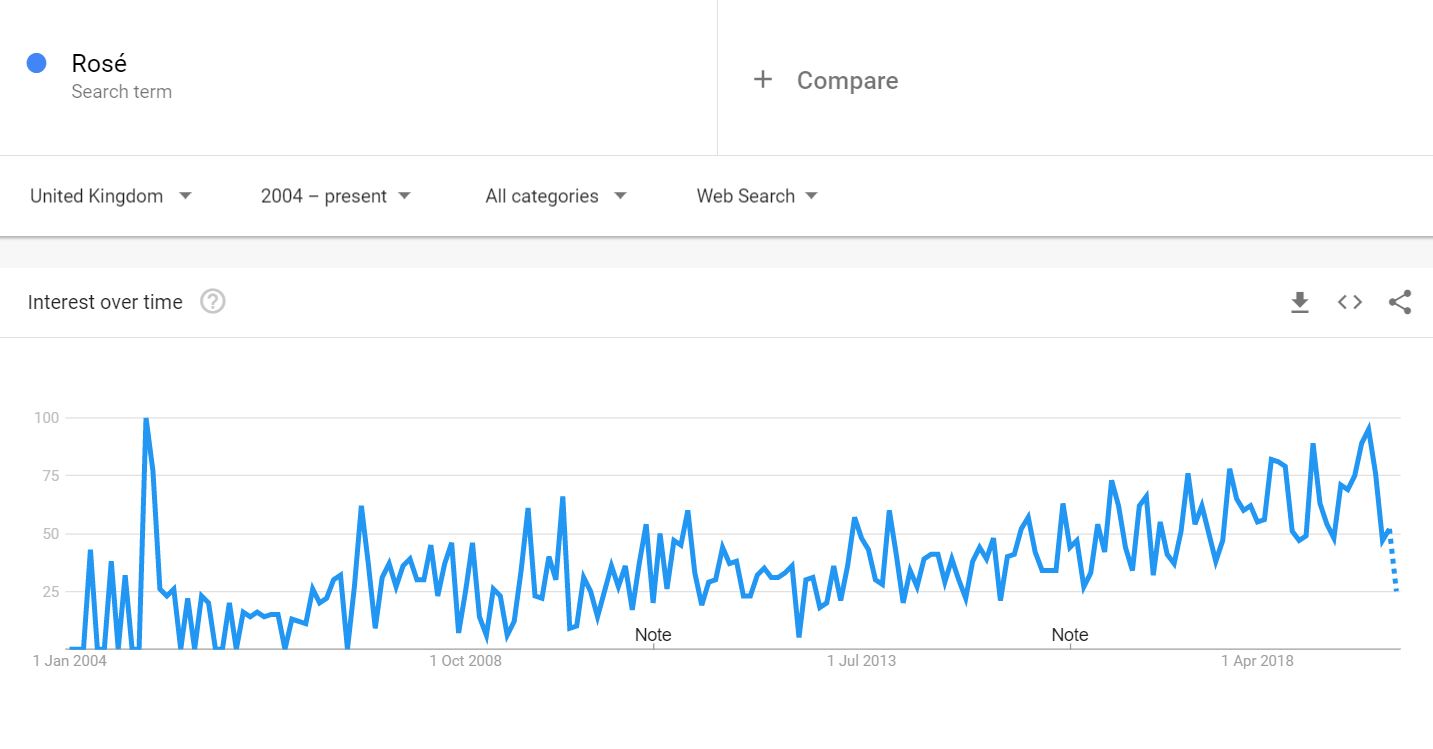Click the second Note marker on chart
This screenshot has height=749, width=1433.
coord(1069,635)
